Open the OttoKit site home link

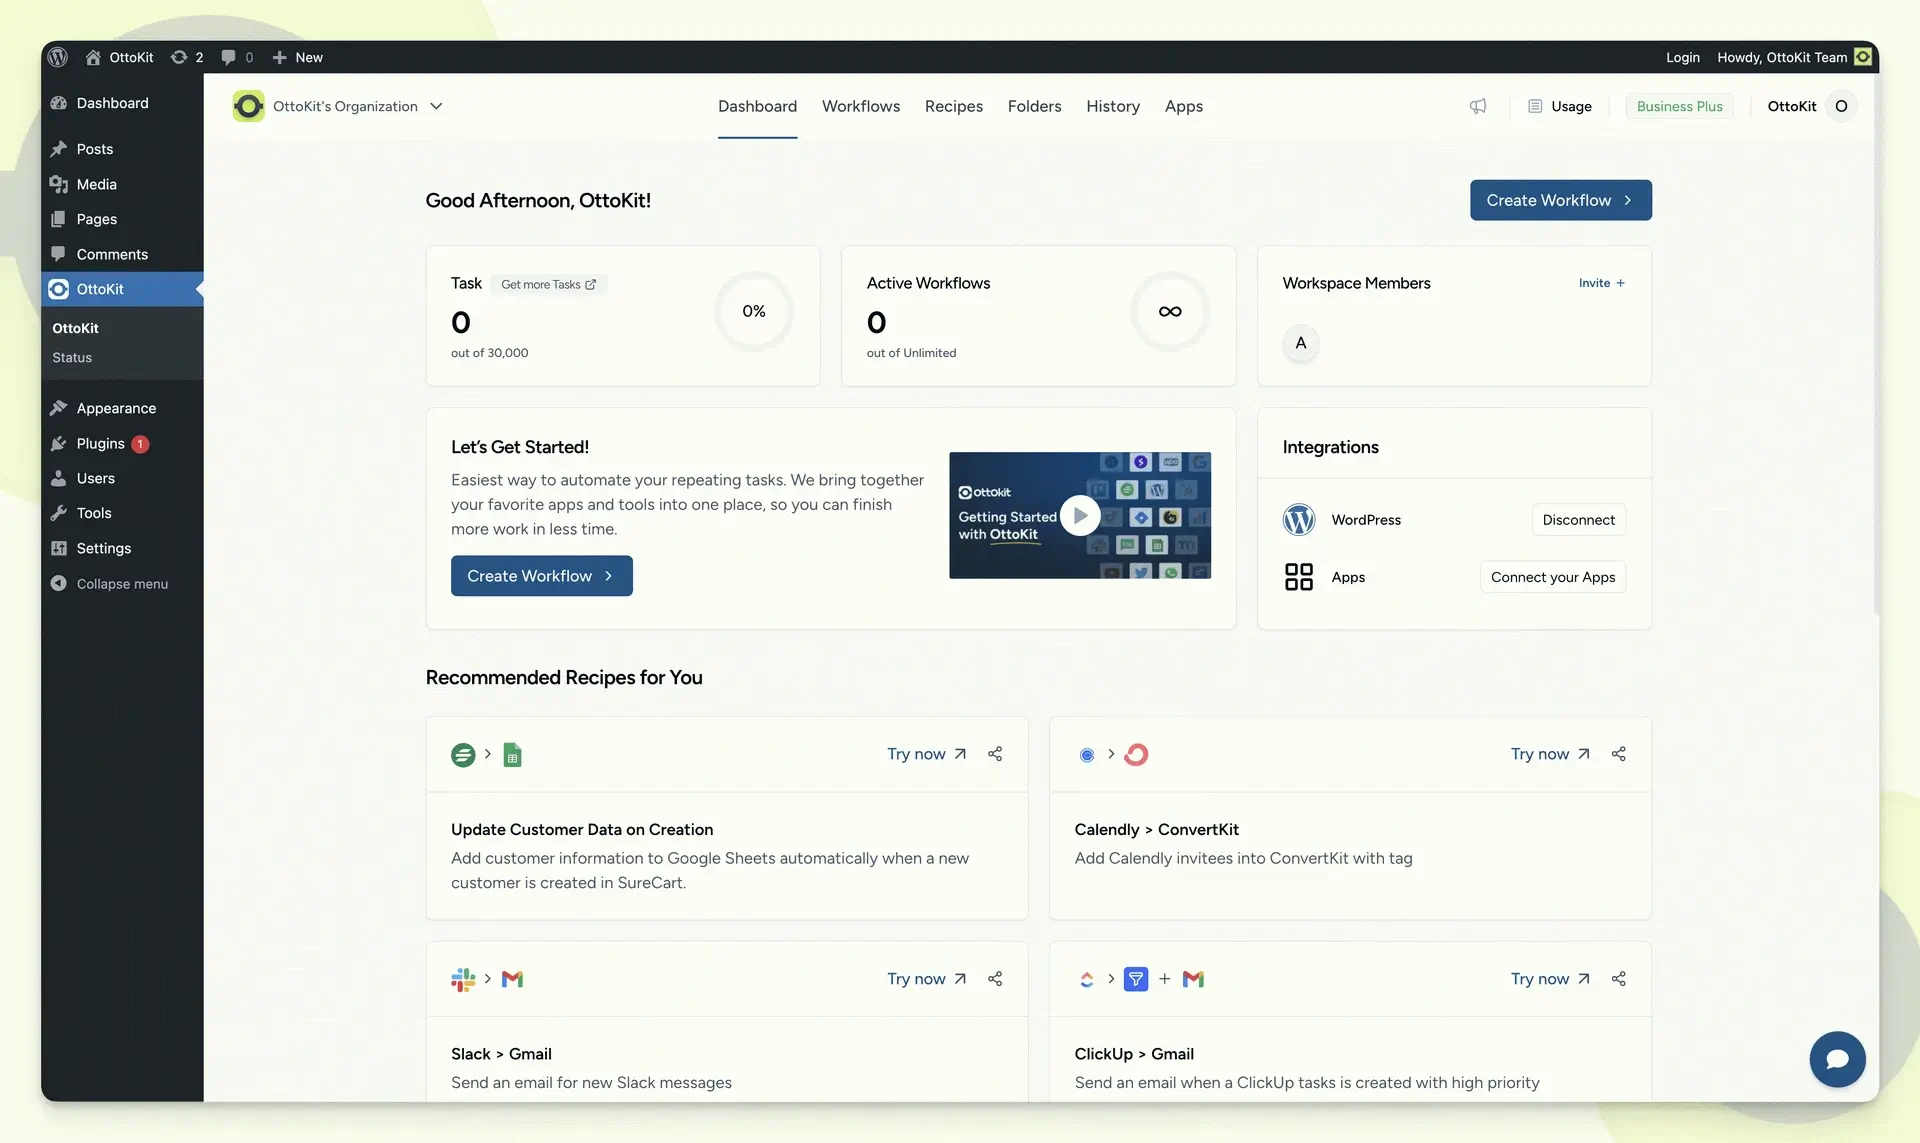[119, 57]
